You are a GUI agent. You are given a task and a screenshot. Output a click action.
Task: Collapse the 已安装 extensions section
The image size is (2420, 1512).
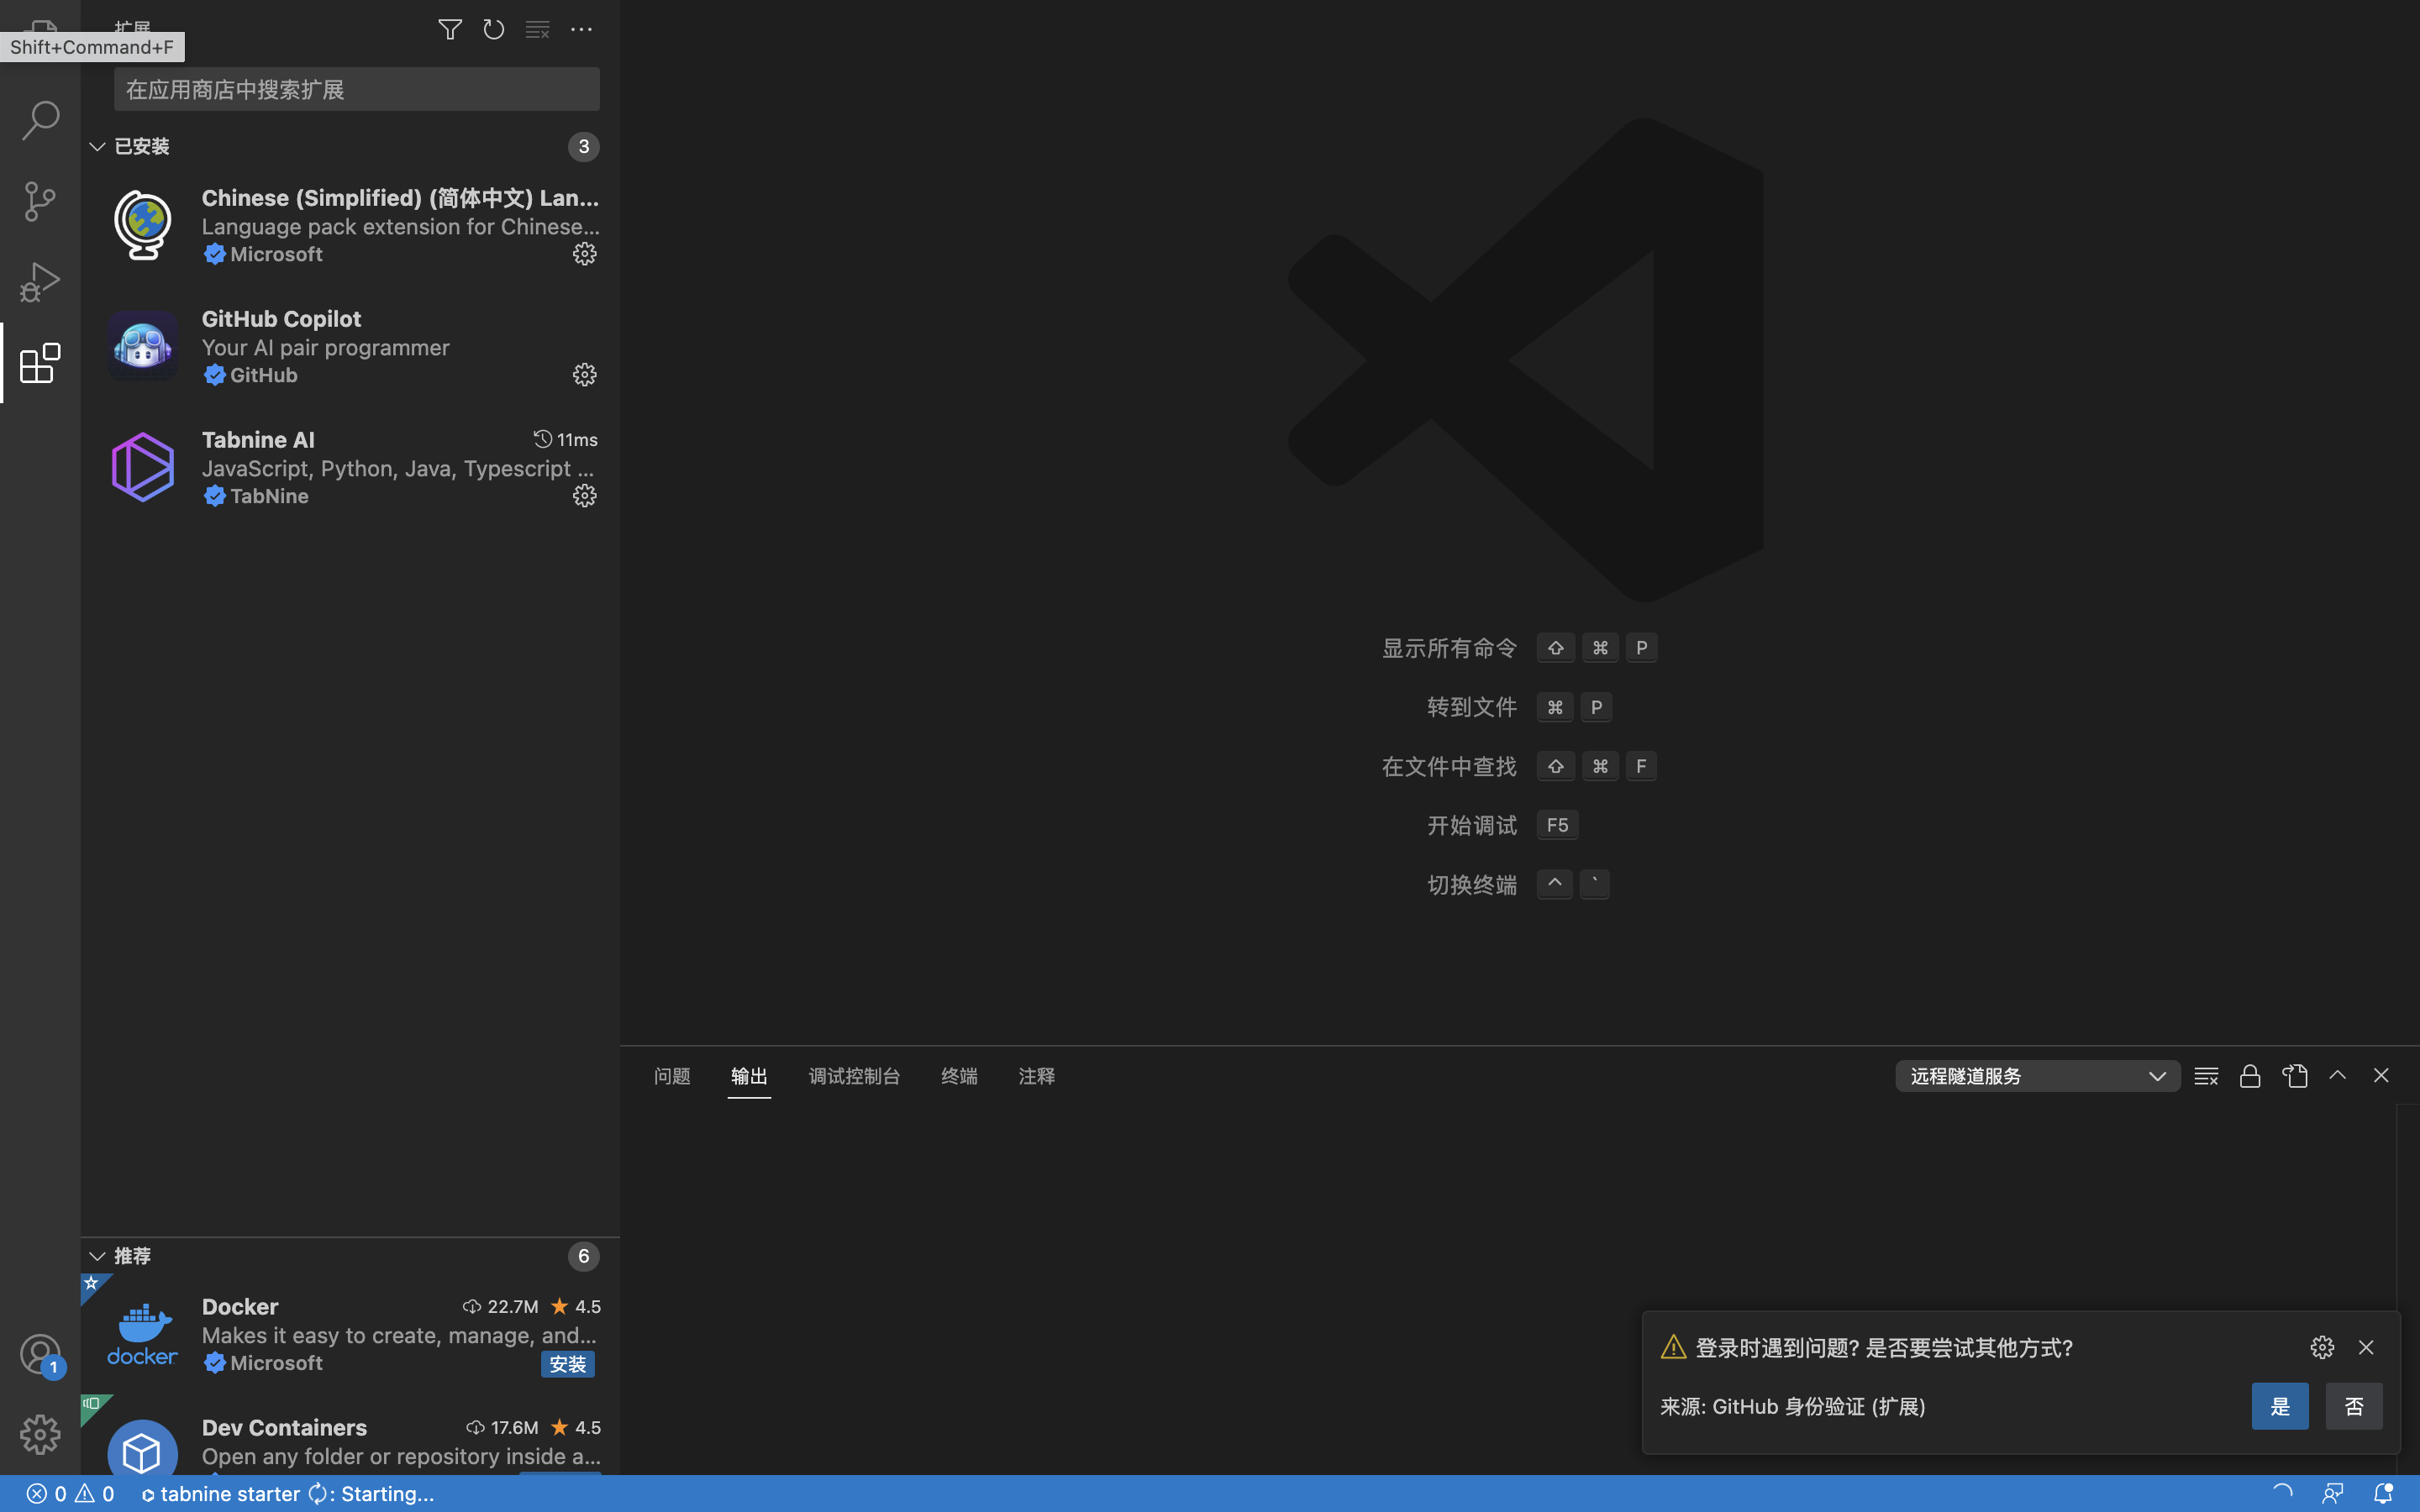[x=97, y=146]
